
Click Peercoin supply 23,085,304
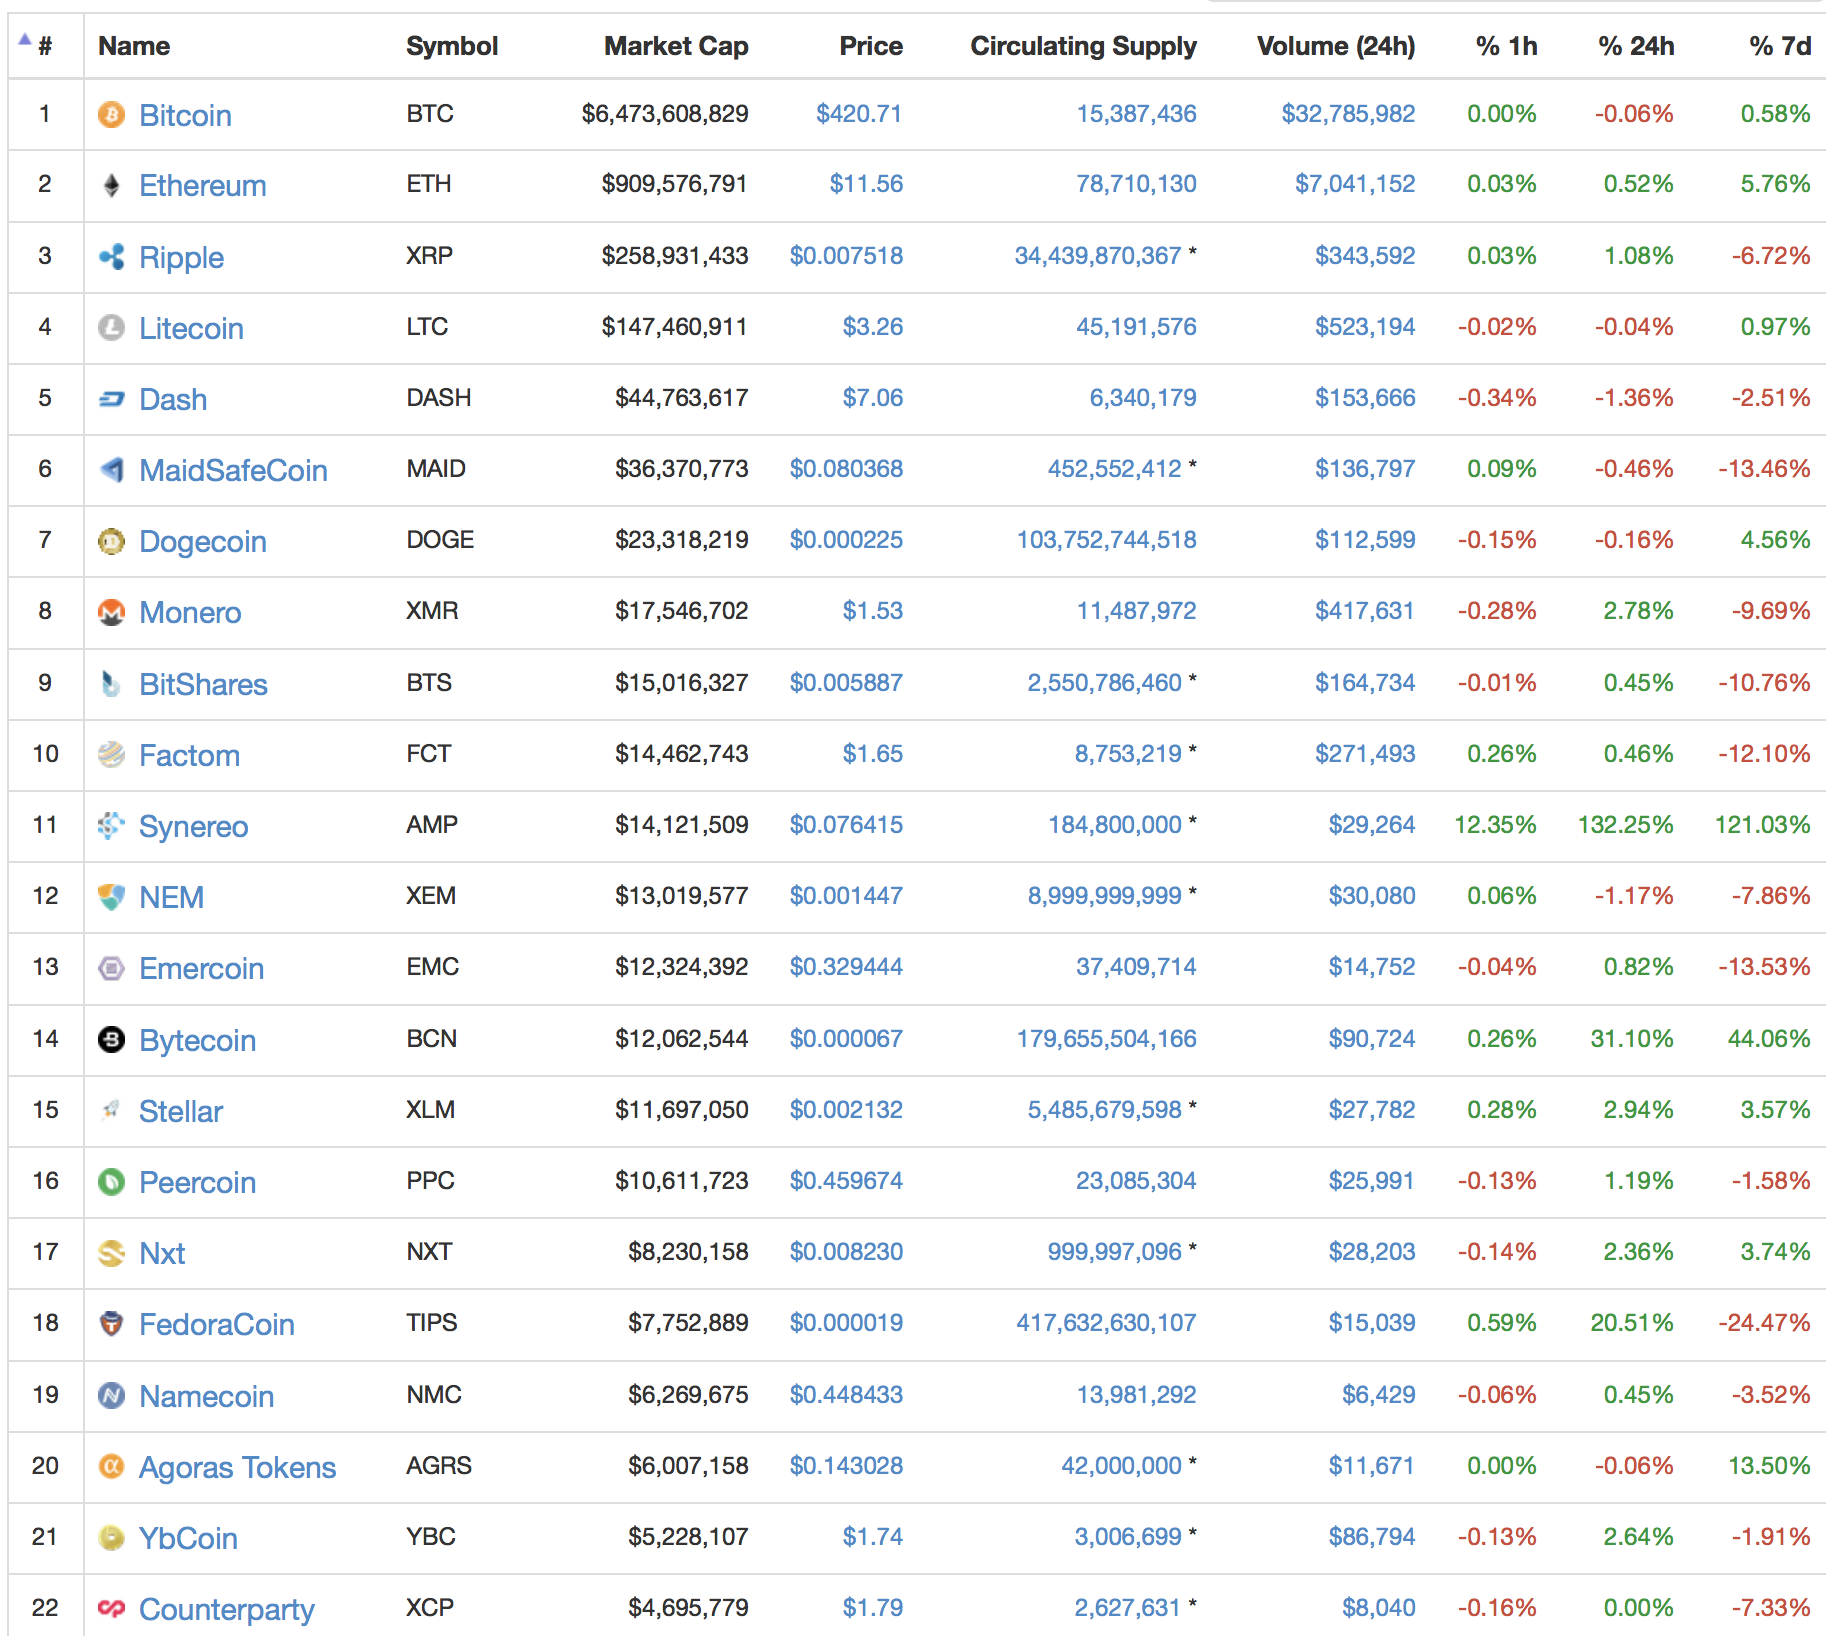[x=1136, y=1180]
